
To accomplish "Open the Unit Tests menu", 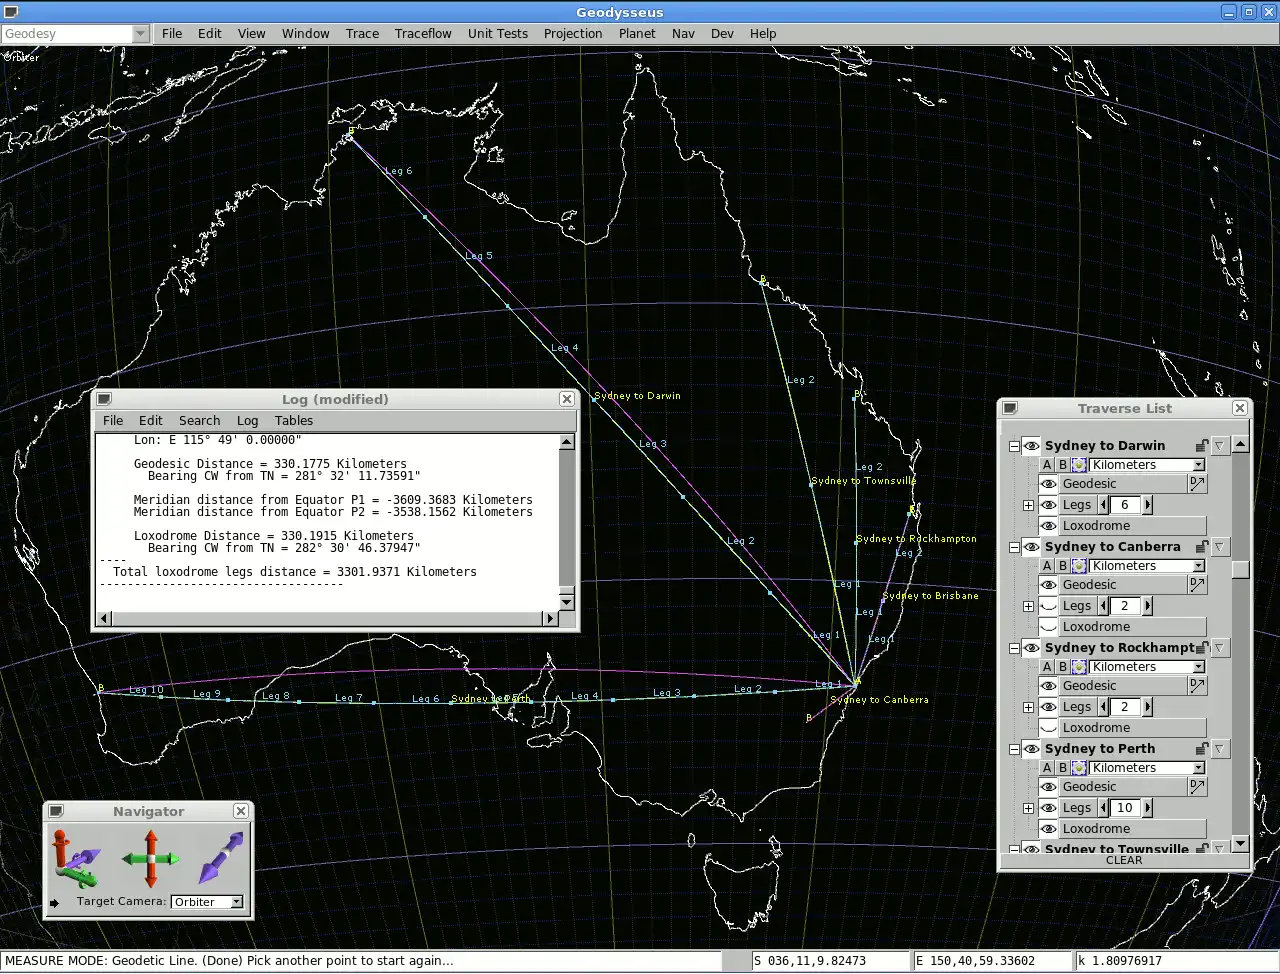I will click(498, 33).
